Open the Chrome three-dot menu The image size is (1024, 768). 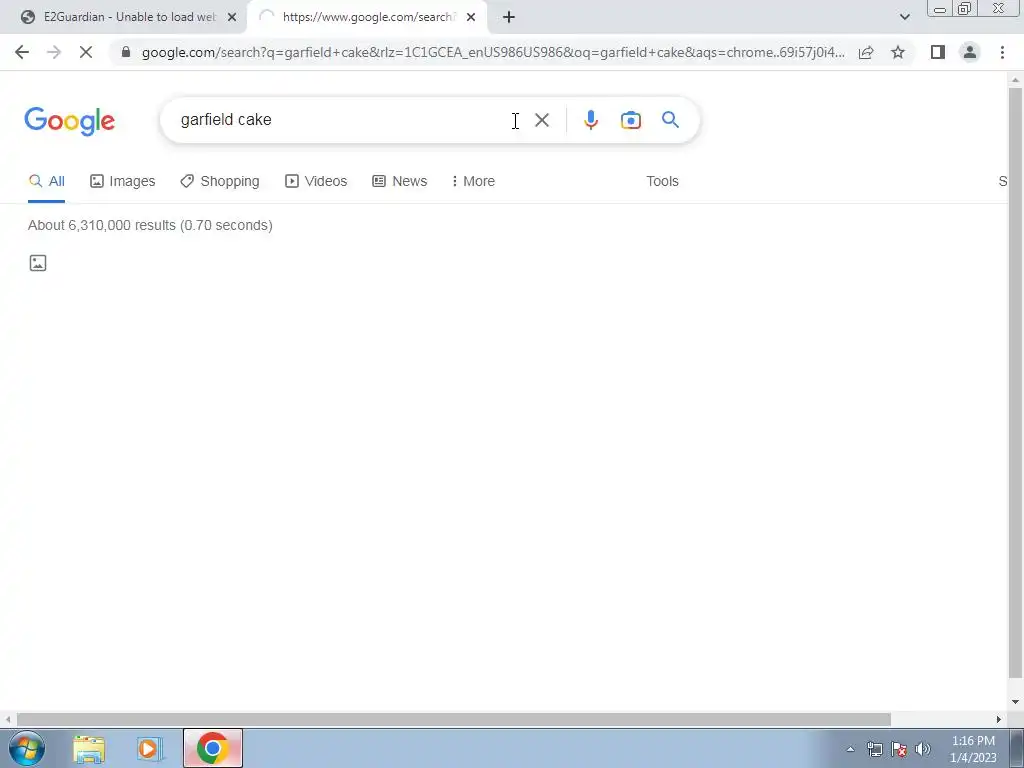pos(1002,52)
